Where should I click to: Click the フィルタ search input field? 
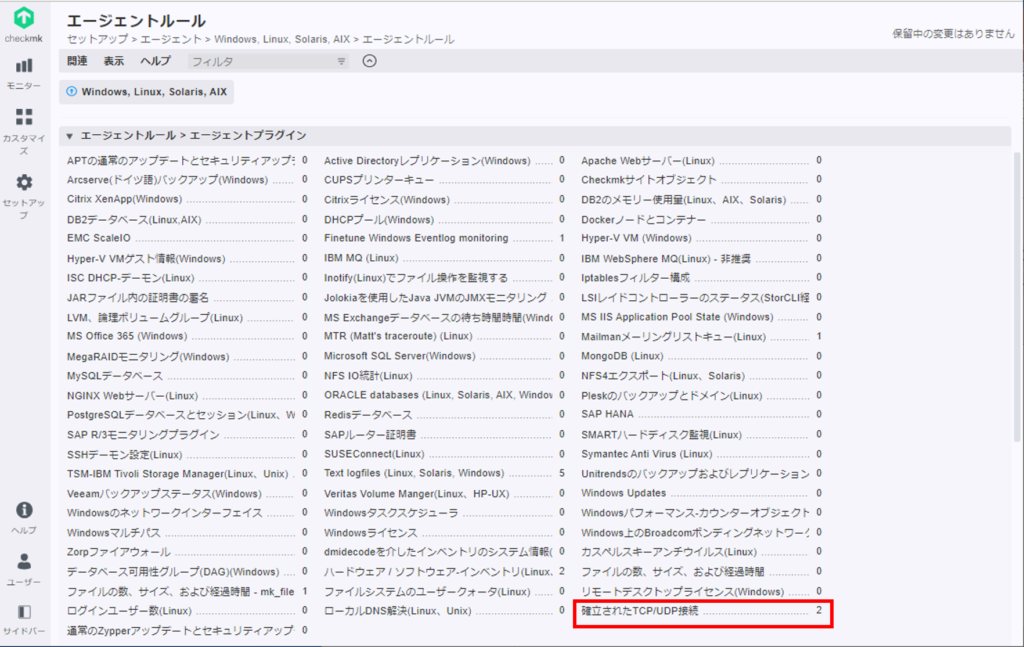(x=268, y=61)
